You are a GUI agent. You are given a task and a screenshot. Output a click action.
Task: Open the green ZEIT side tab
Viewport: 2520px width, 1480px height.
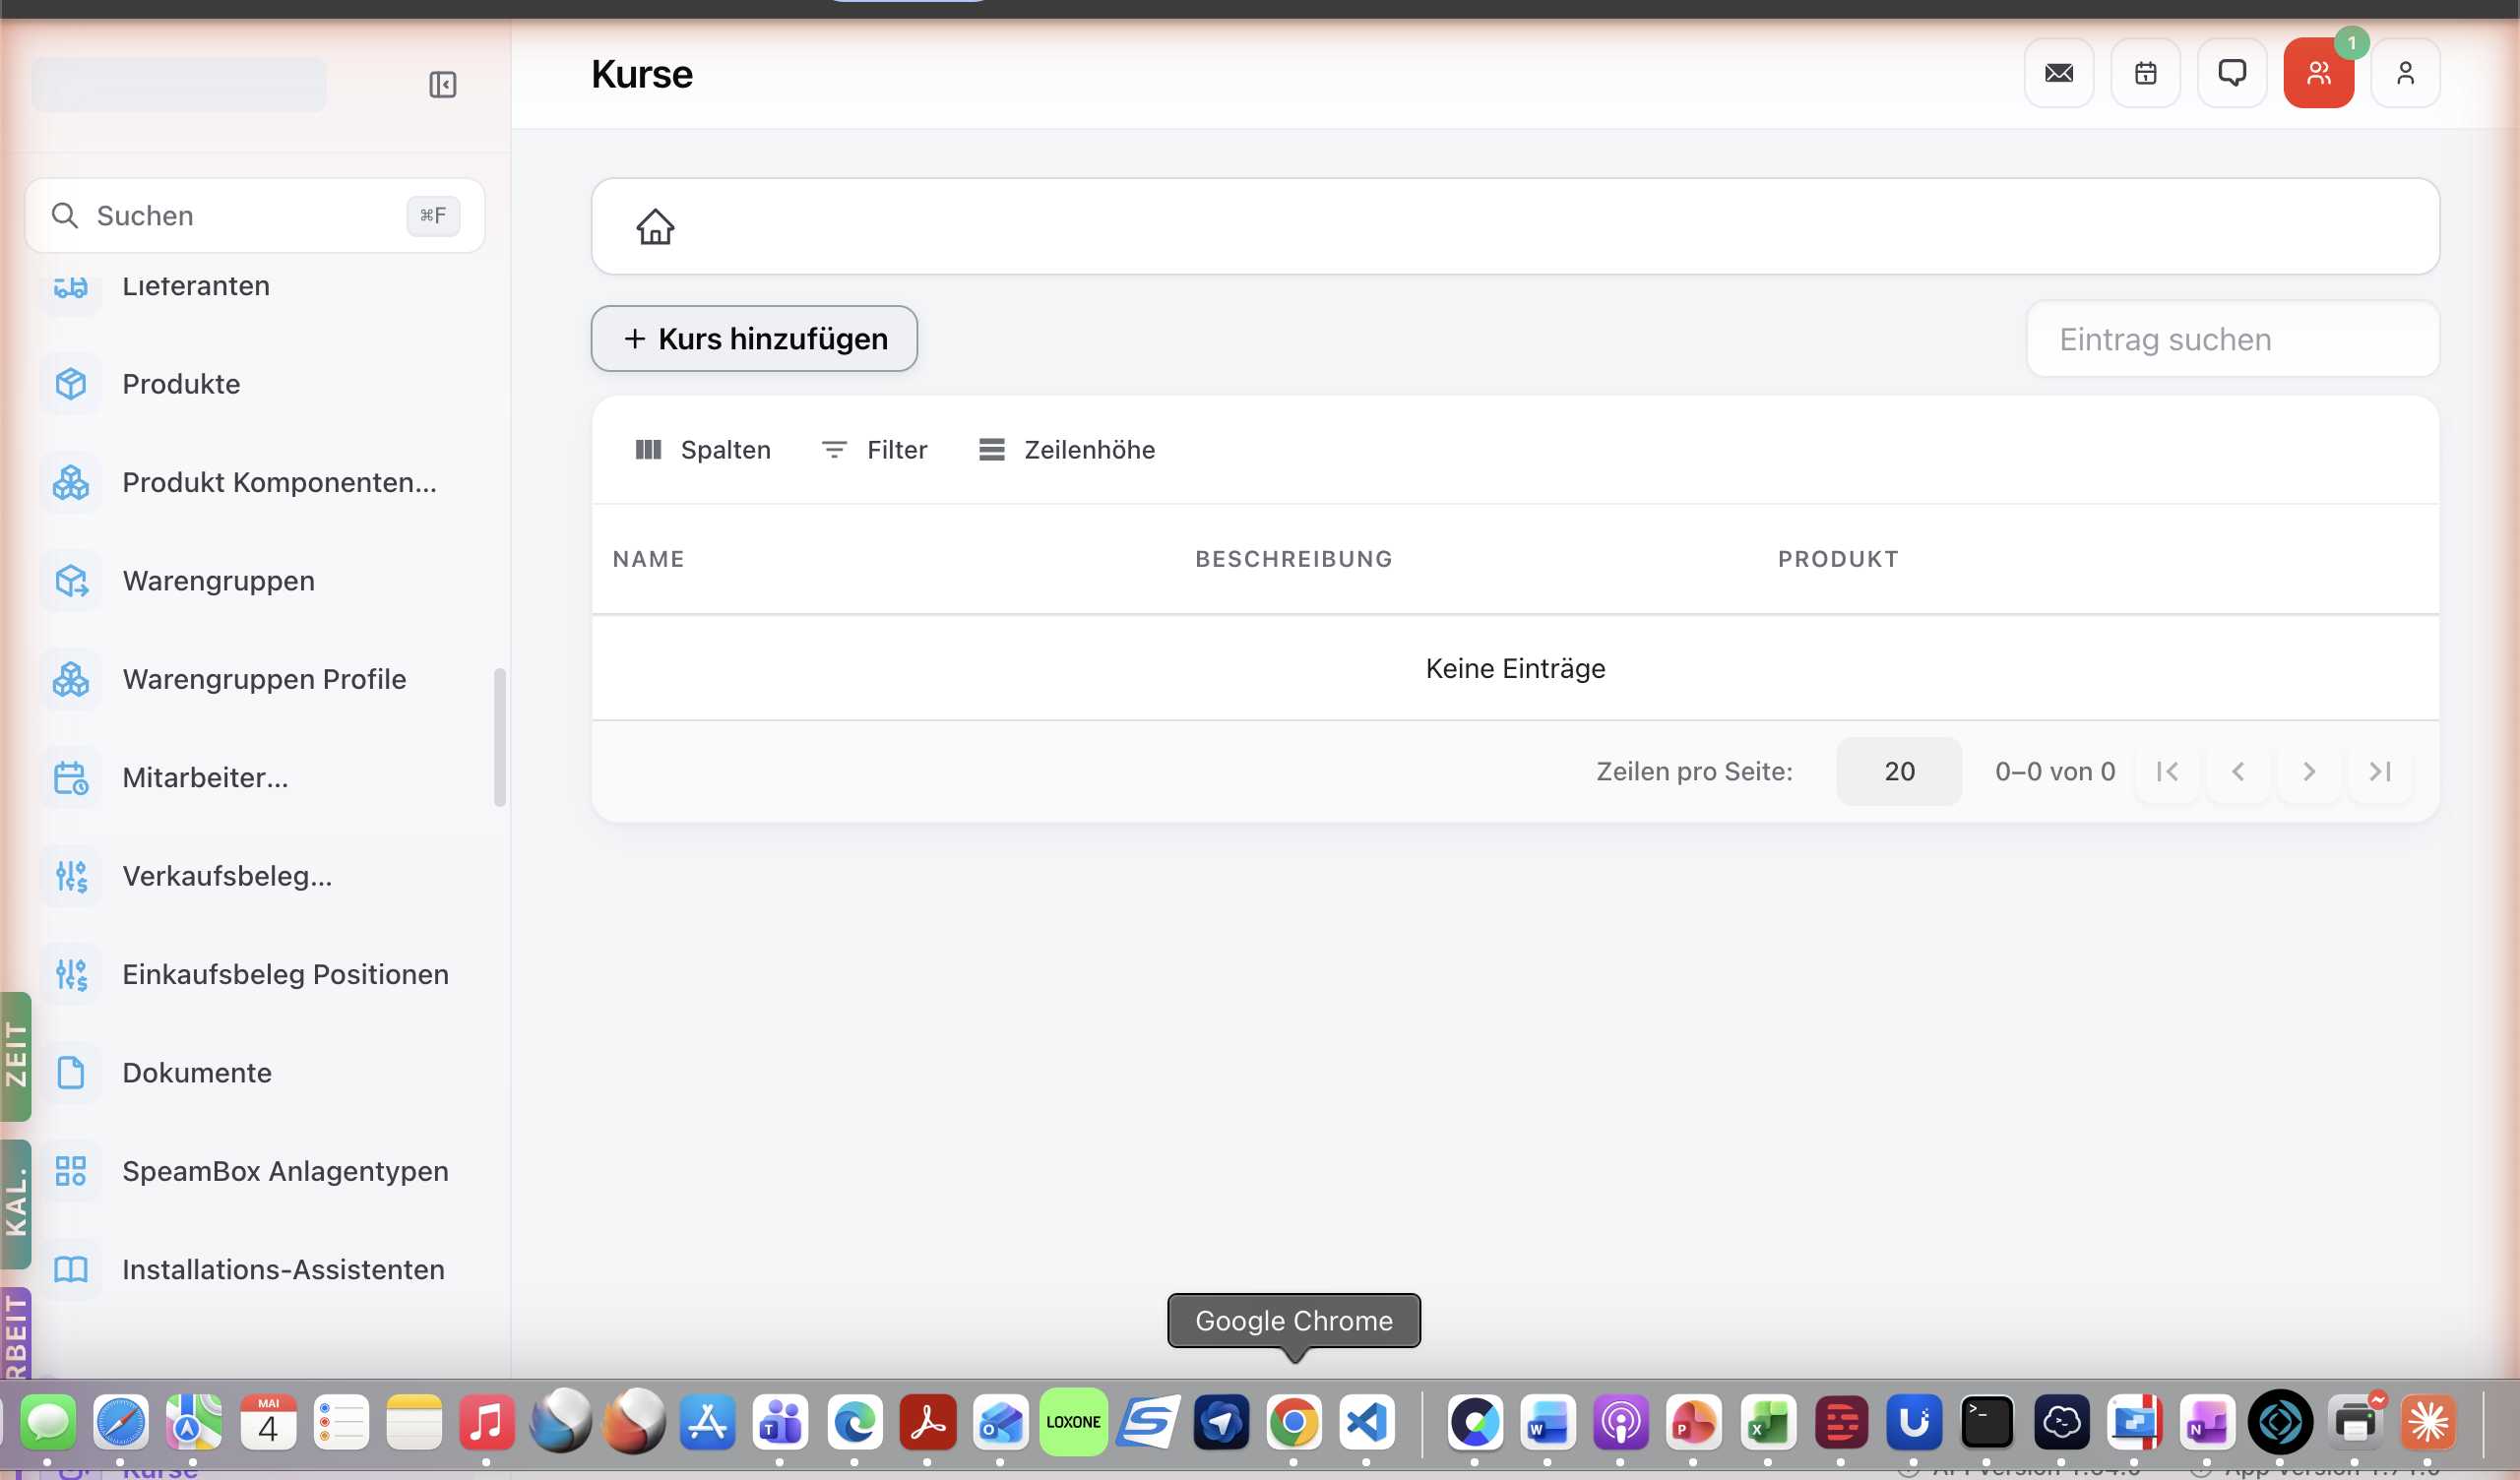(15, 1056)
